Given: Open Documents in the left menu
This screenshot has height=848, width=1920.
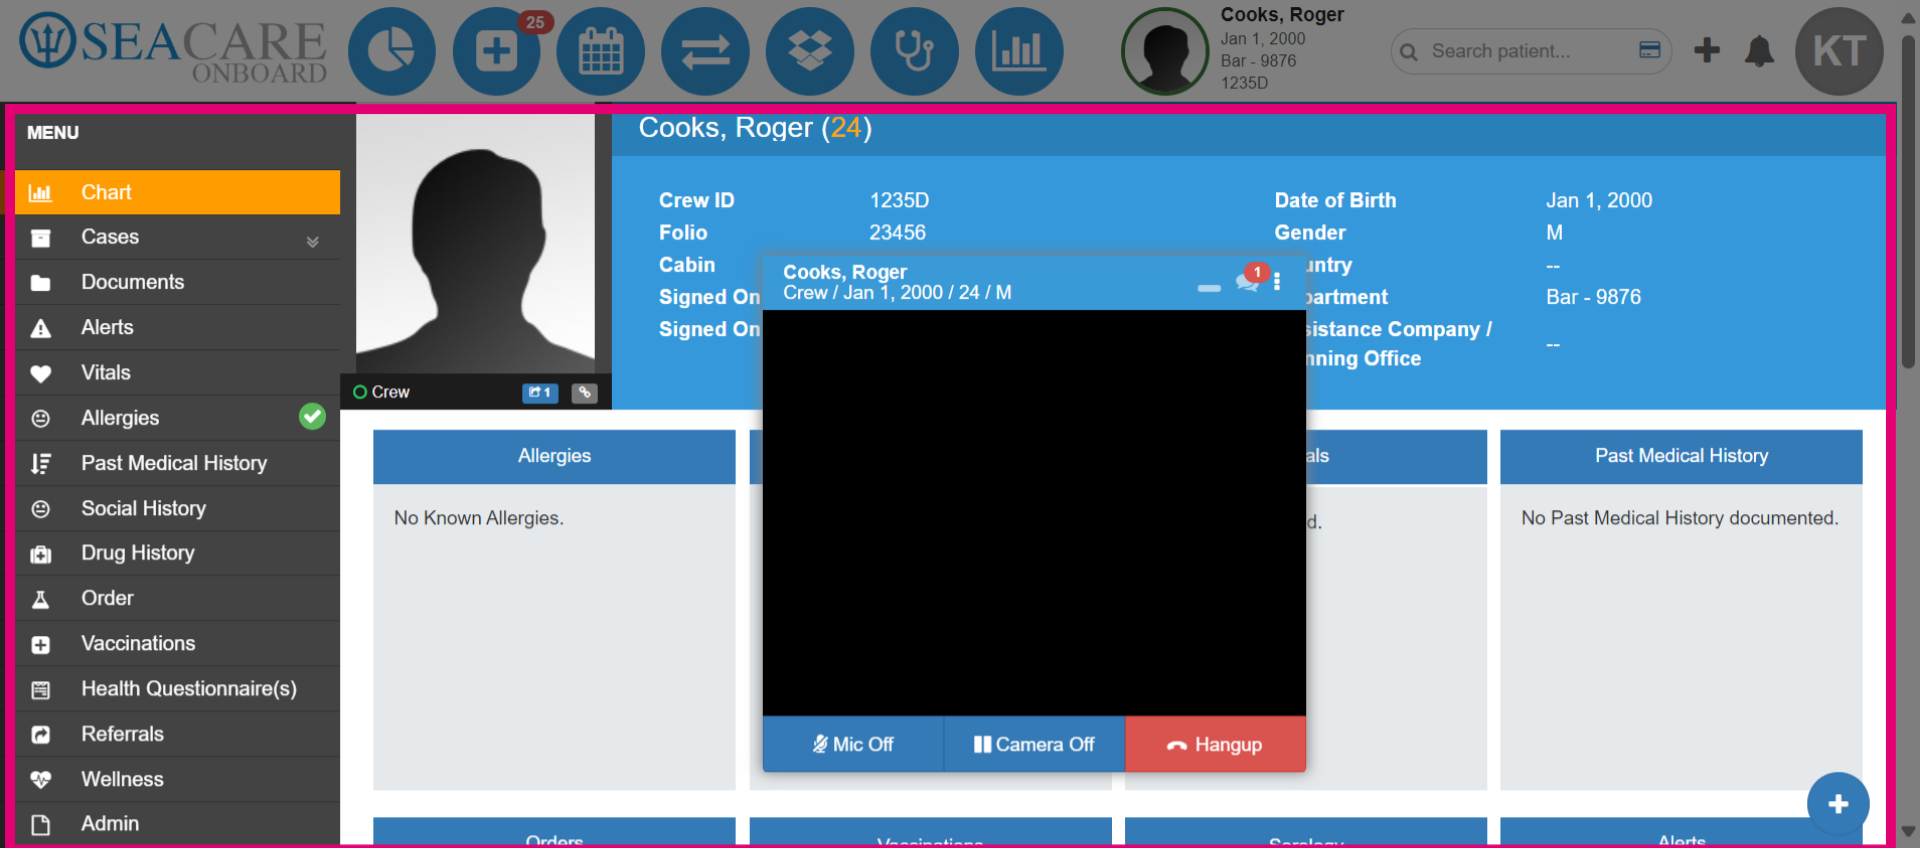Looking at the screenshot, I should coord(178,282).
